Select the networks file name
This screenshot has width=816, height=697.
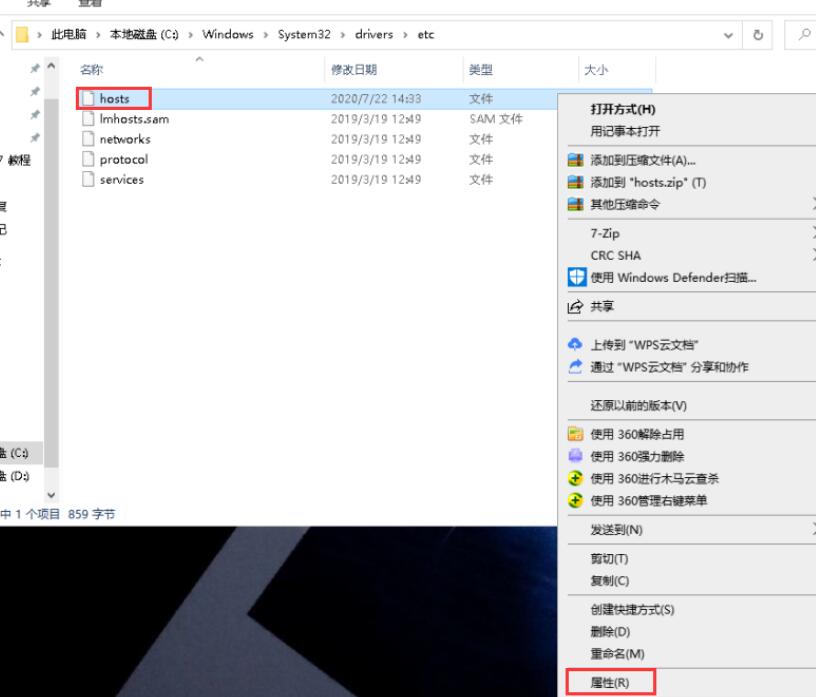pos(125,139)
